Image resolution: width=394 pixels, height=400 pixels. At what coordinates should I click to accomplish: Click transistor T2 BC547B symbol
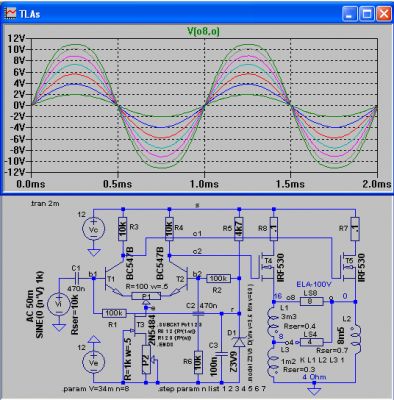[x=179, y=278]
